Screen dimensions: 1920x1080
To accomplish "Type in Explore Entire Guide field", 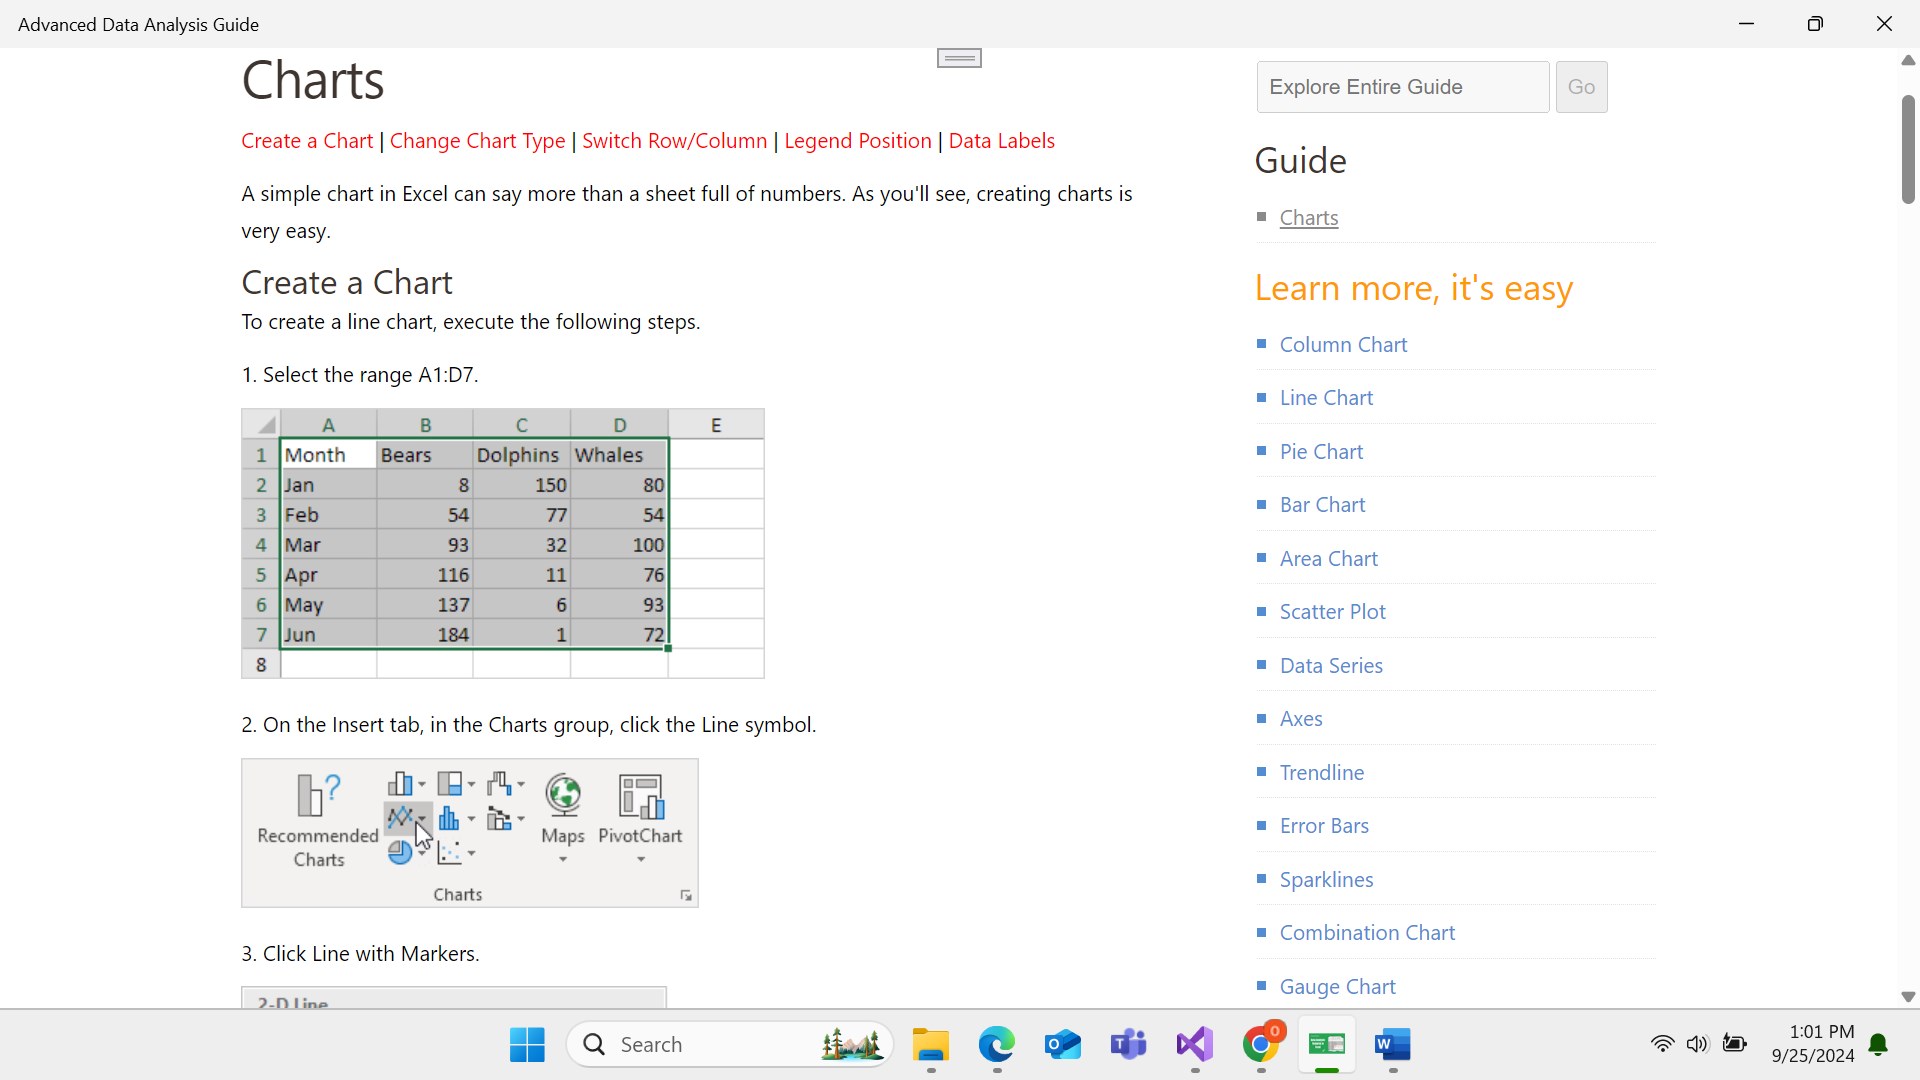I will pyautogui.click(x=1402, y=87).
